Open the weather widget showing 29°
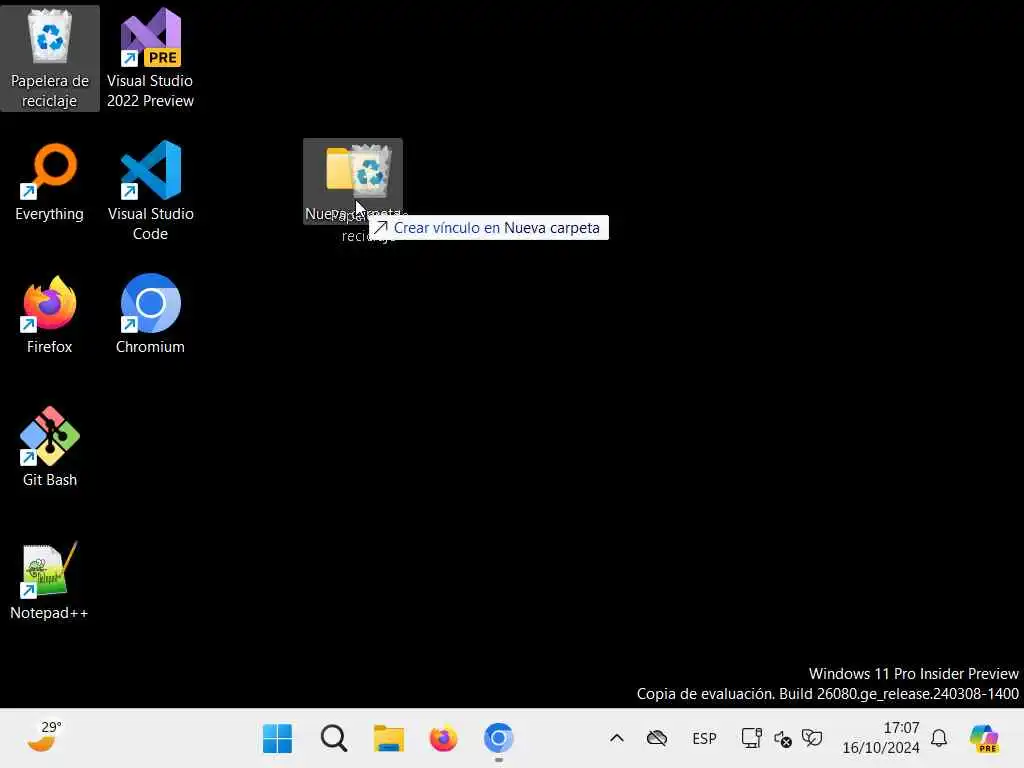 44,737
